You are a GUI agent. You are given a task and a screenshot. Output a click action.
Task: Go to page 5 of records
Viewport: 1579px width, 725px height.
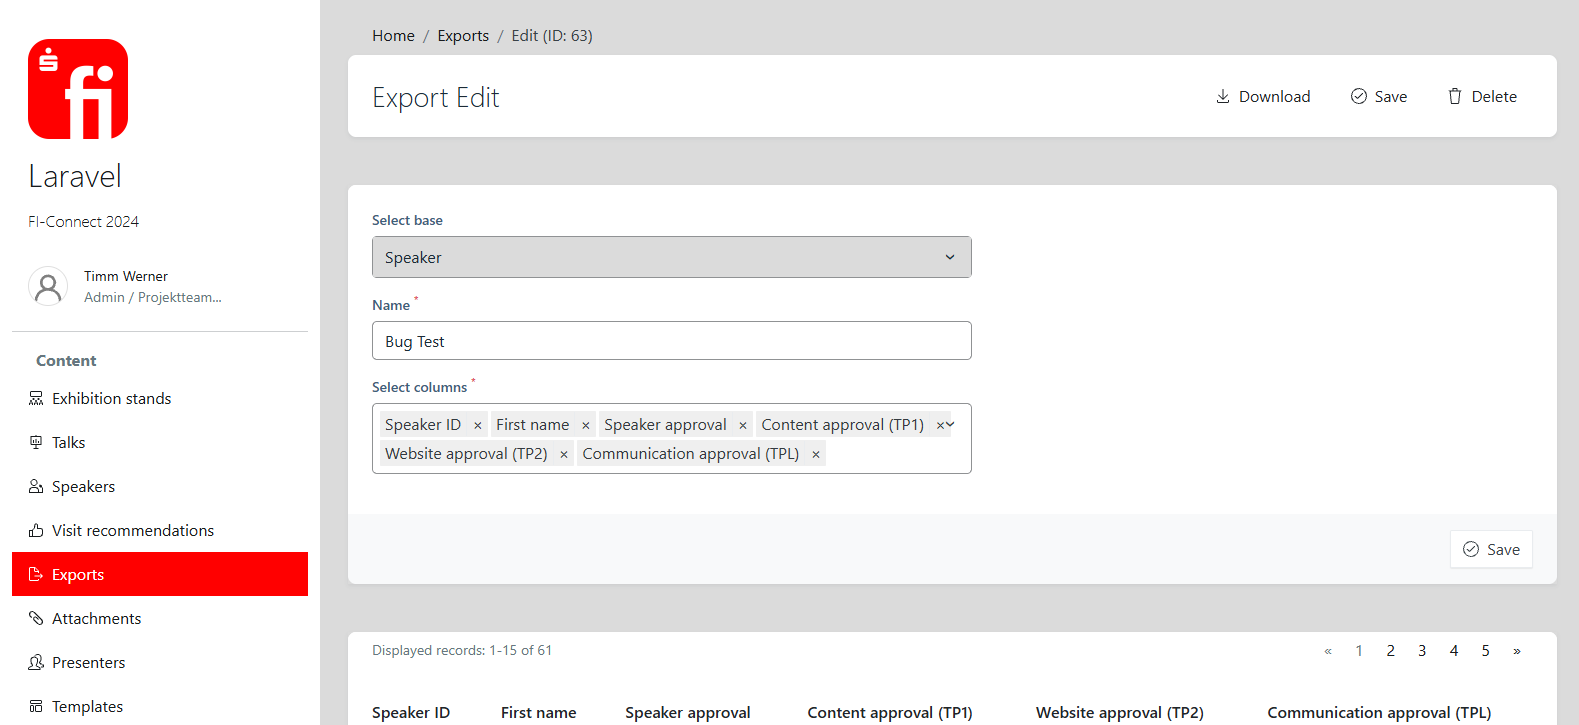1486,651
